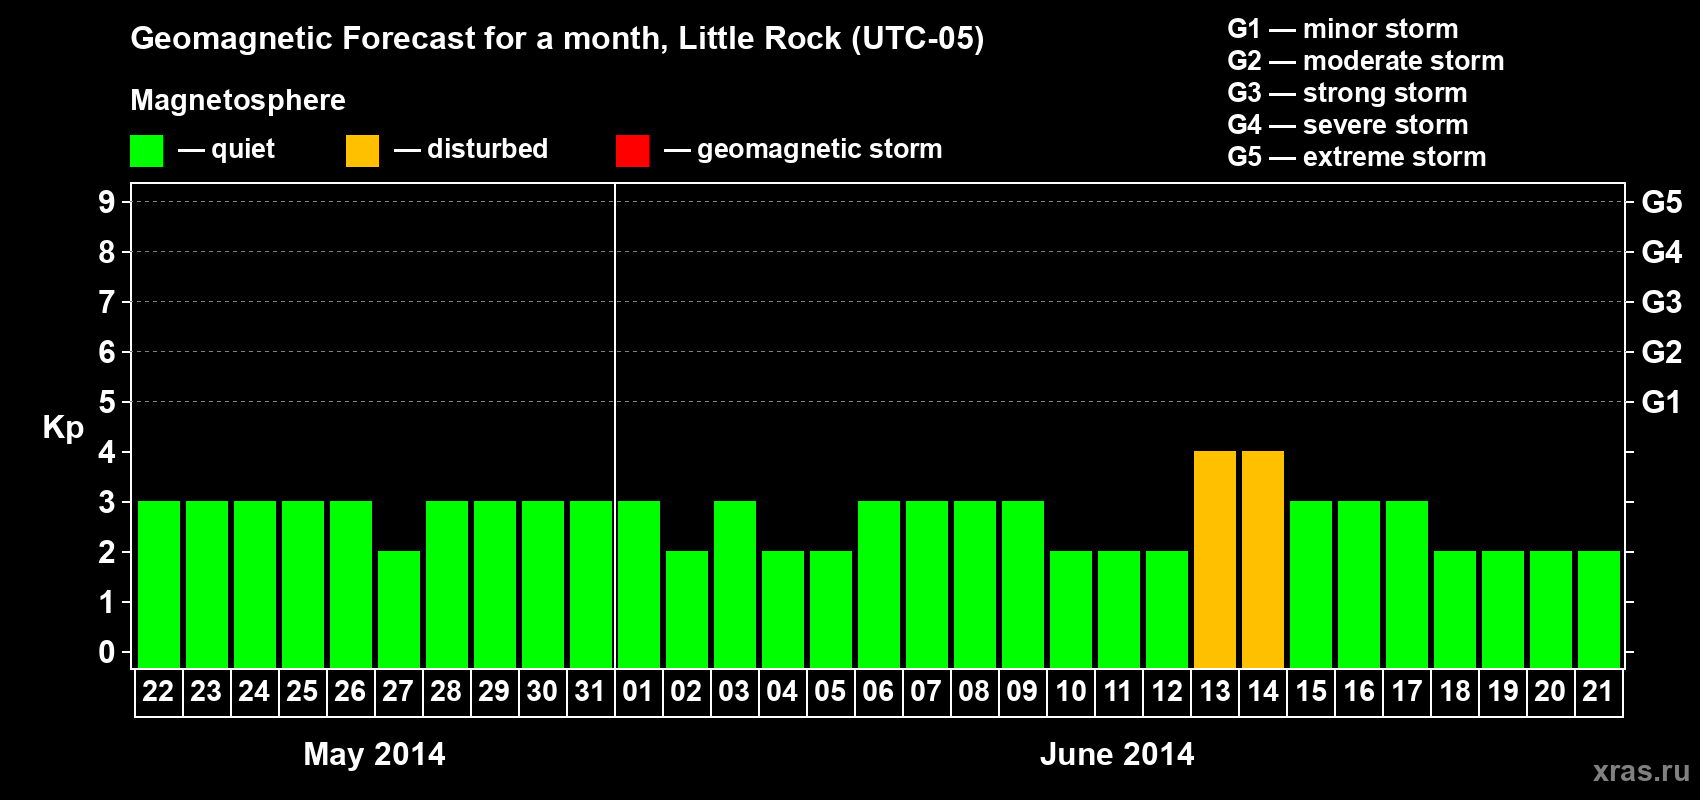1700x800 pixels.
Task: Click the G3 label on right axis
Action: click(1662, 302)
